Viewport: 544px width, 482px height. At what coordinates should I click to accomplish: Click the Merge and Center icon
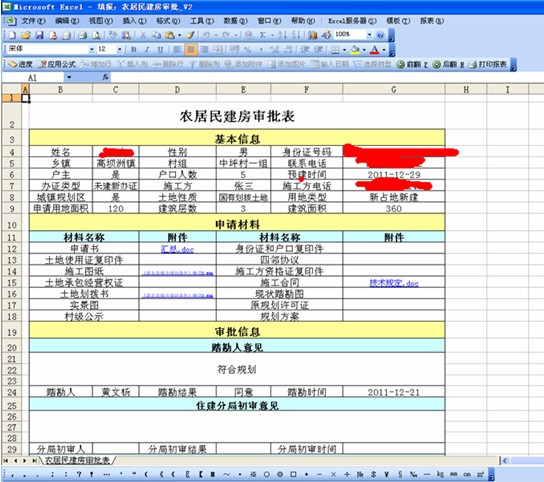[218, 50]
